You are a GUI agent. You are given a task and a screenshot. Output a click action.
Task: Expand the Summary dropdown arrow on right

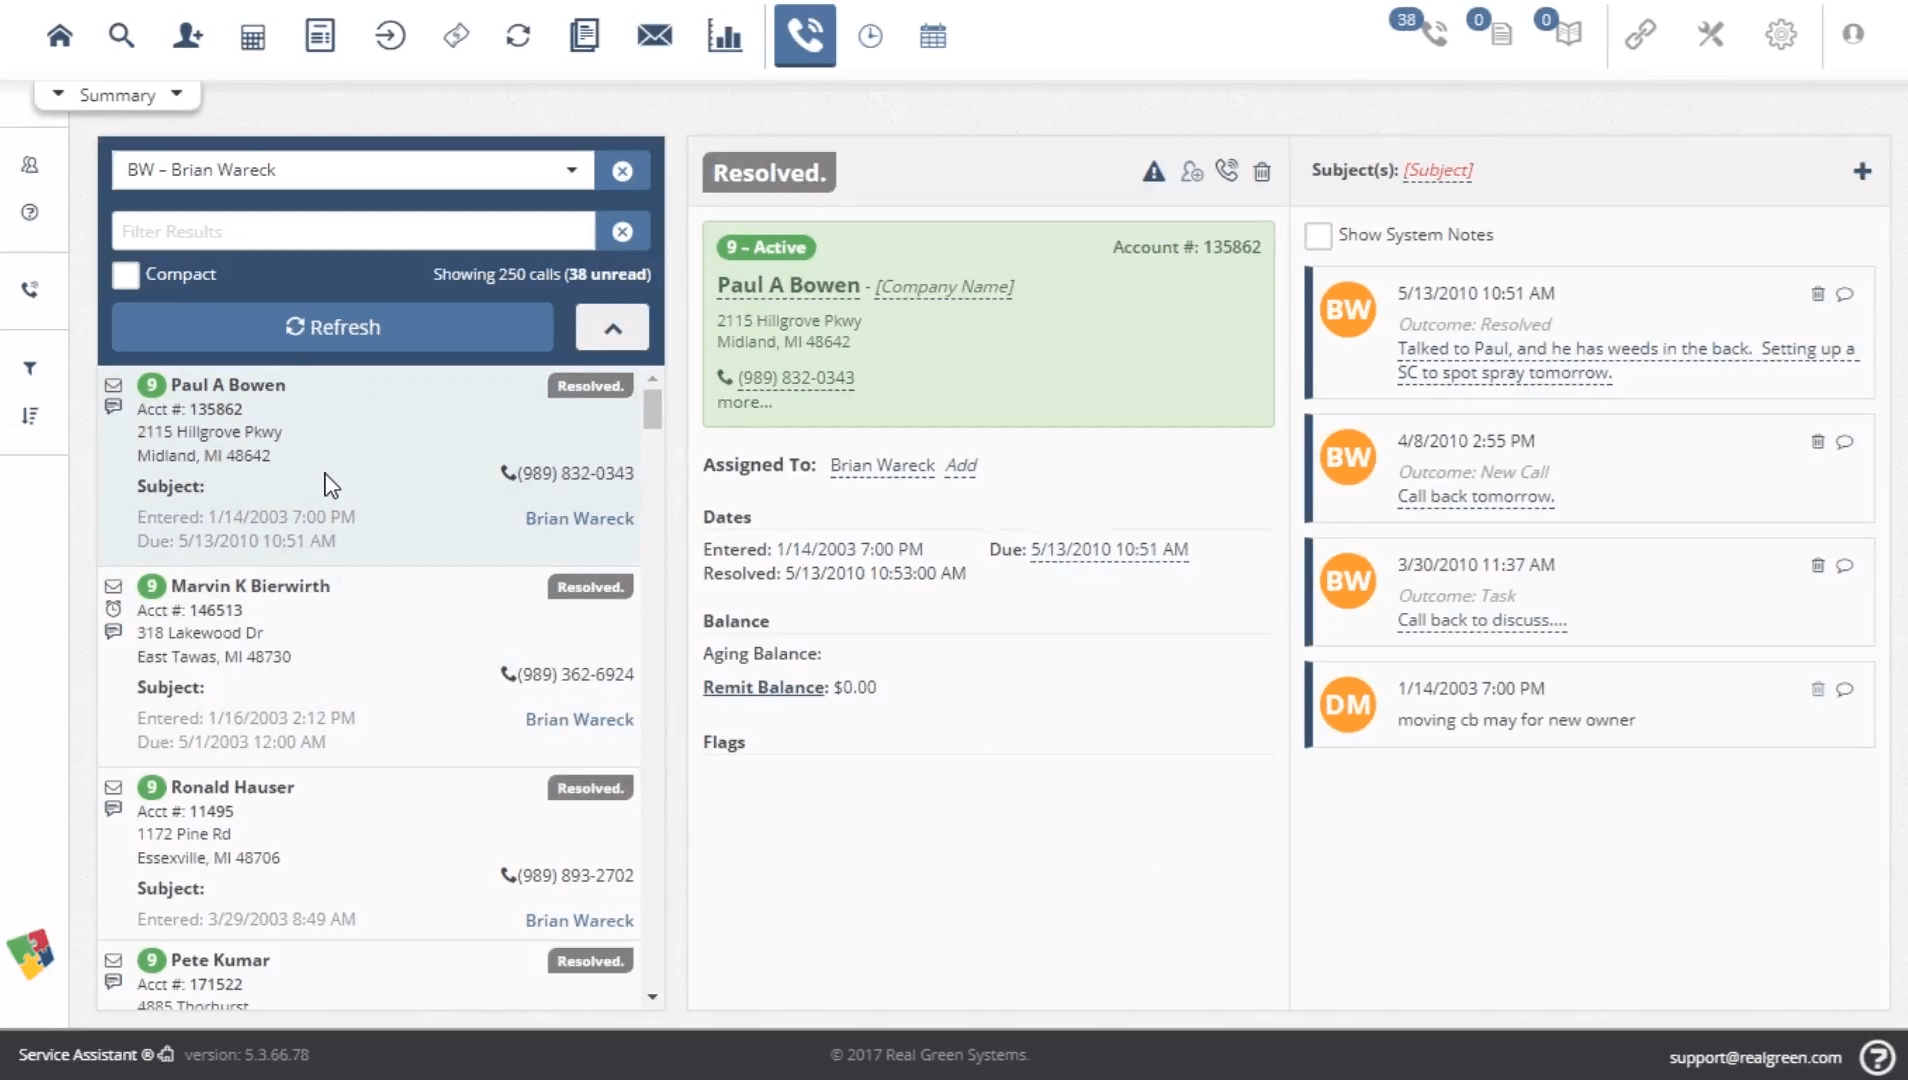(x=177, y=94)
